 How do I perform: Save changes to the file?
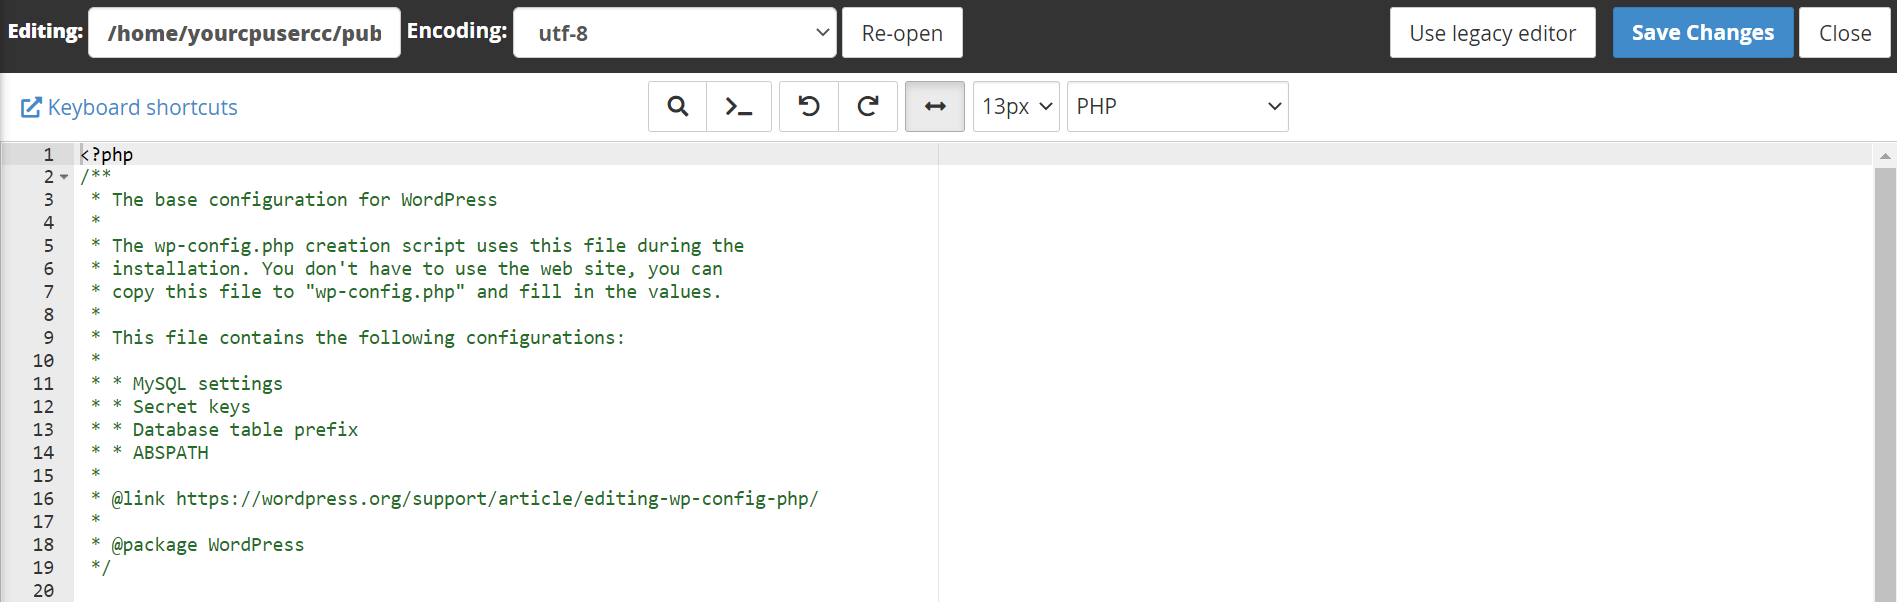(x=1702, y=33)
